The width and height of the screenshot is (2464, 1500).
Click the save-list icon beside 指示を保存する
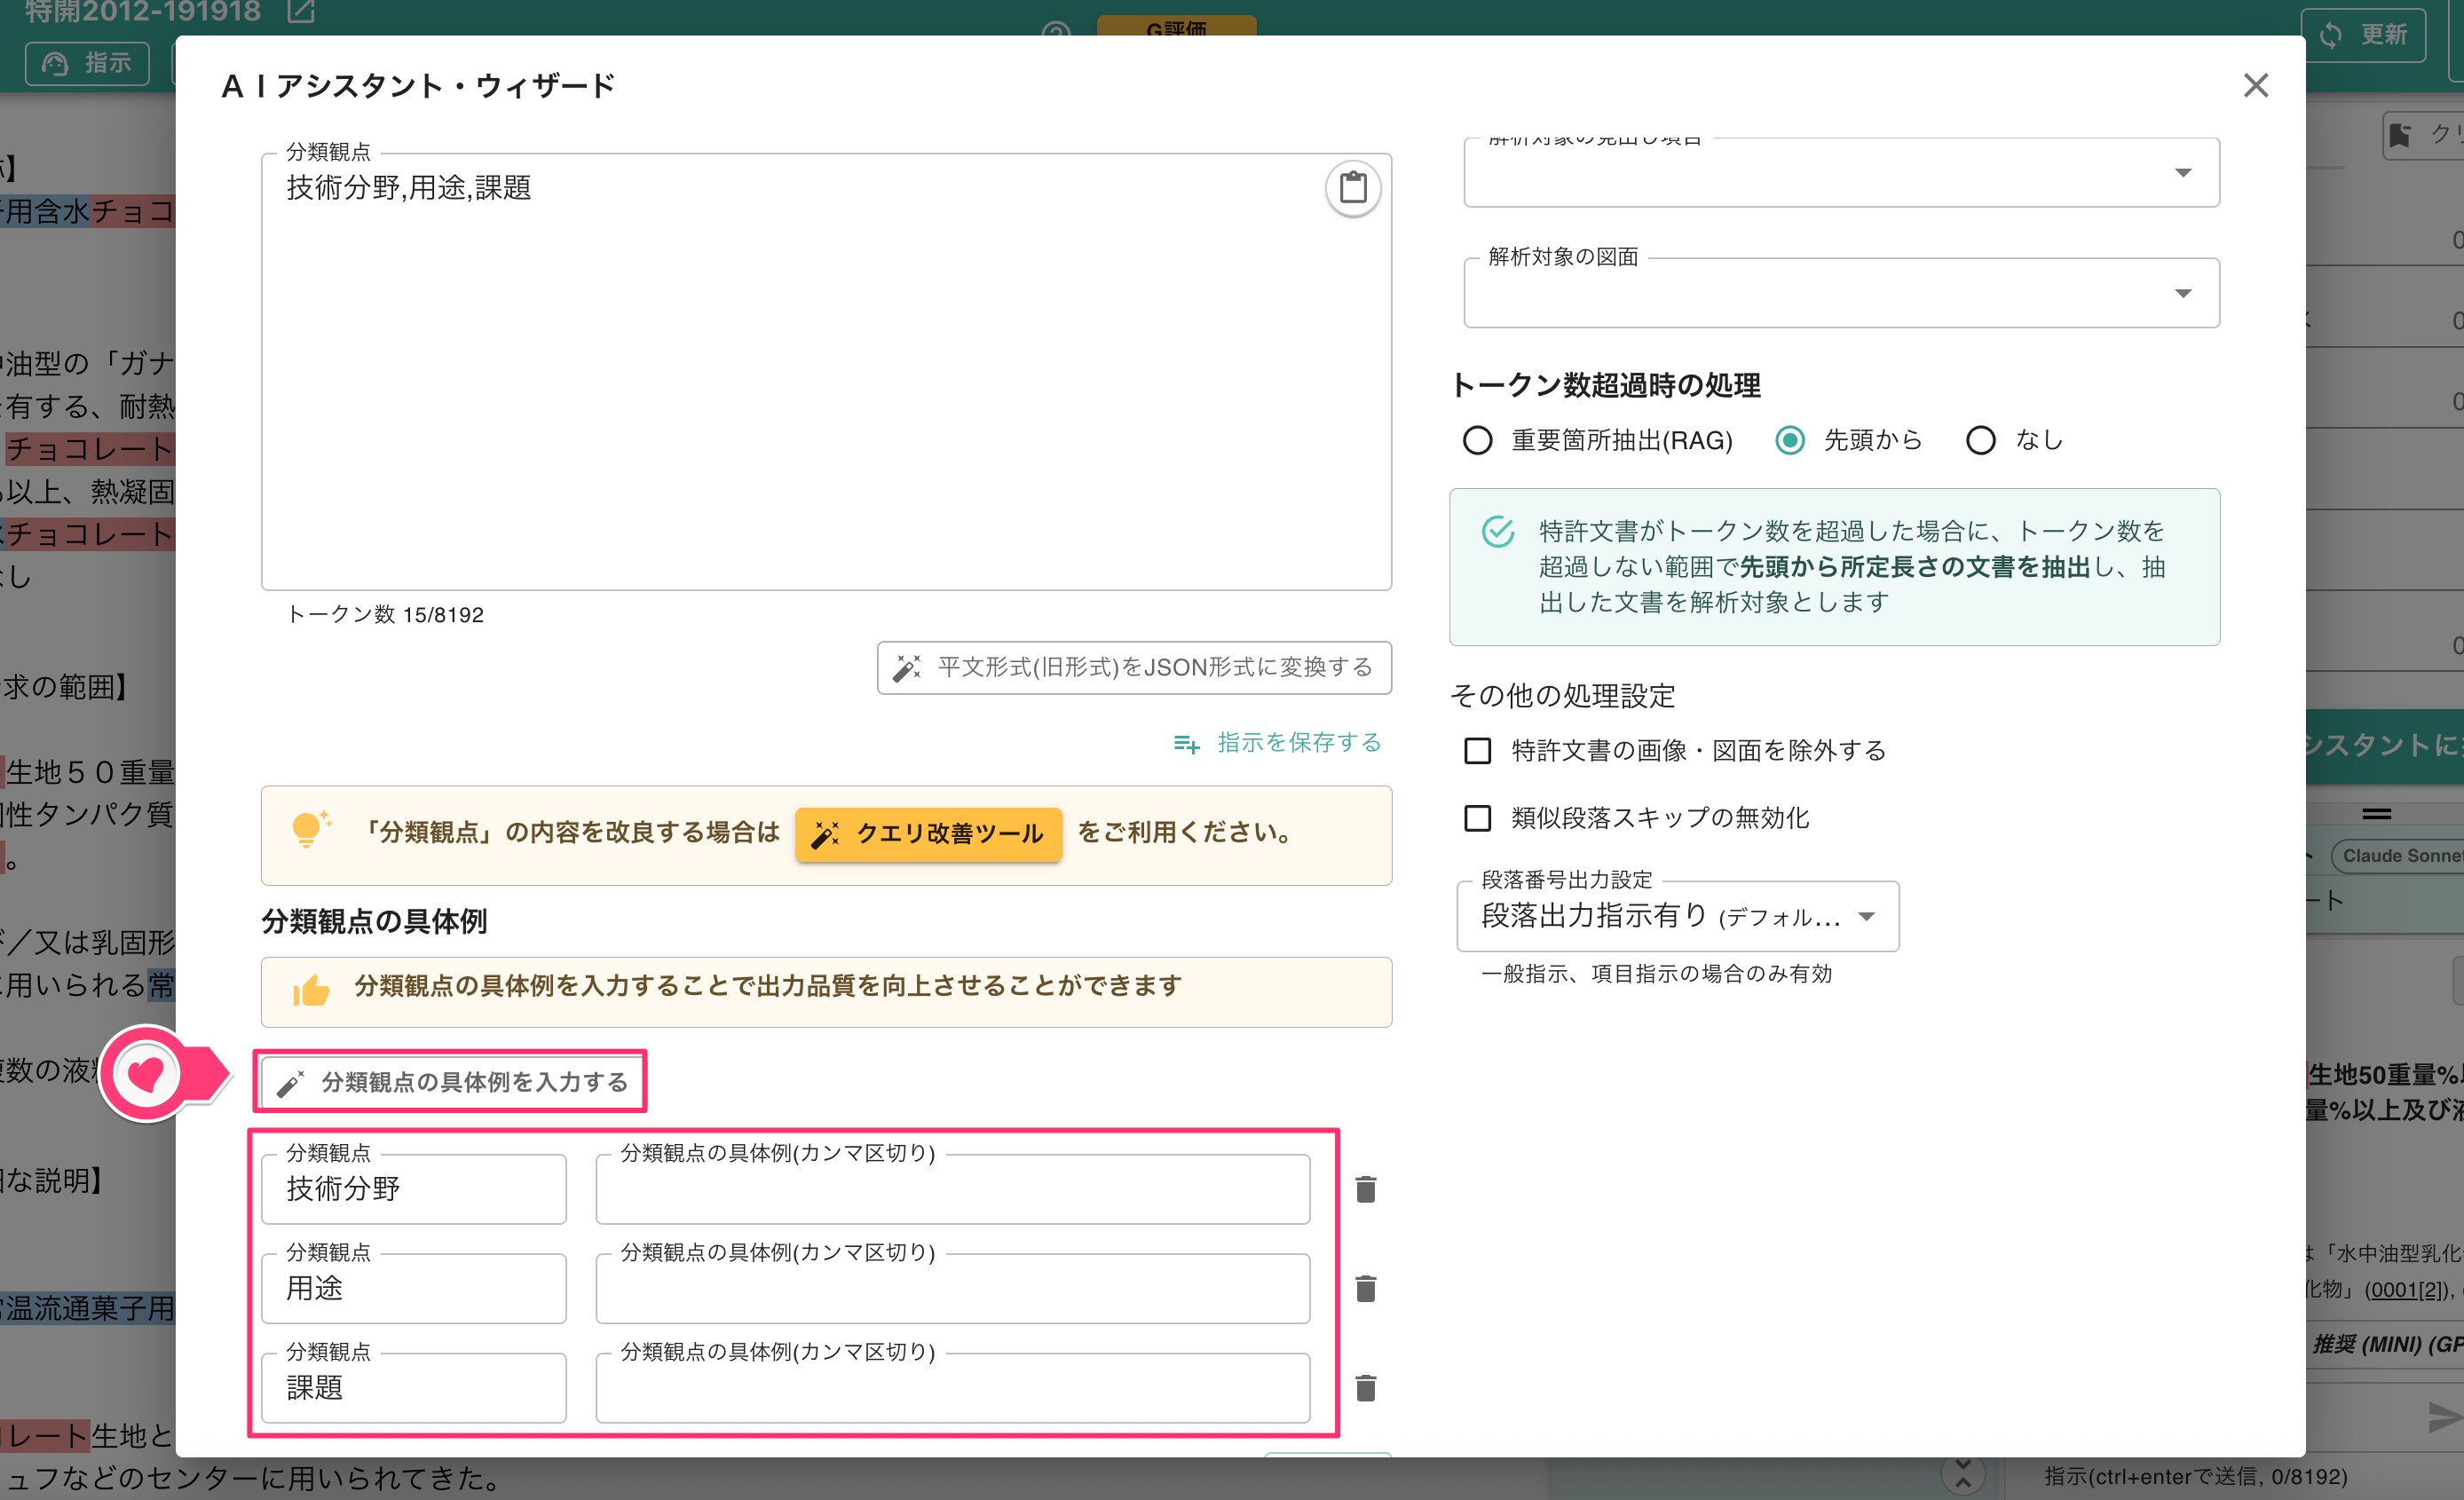[1186, 744]
